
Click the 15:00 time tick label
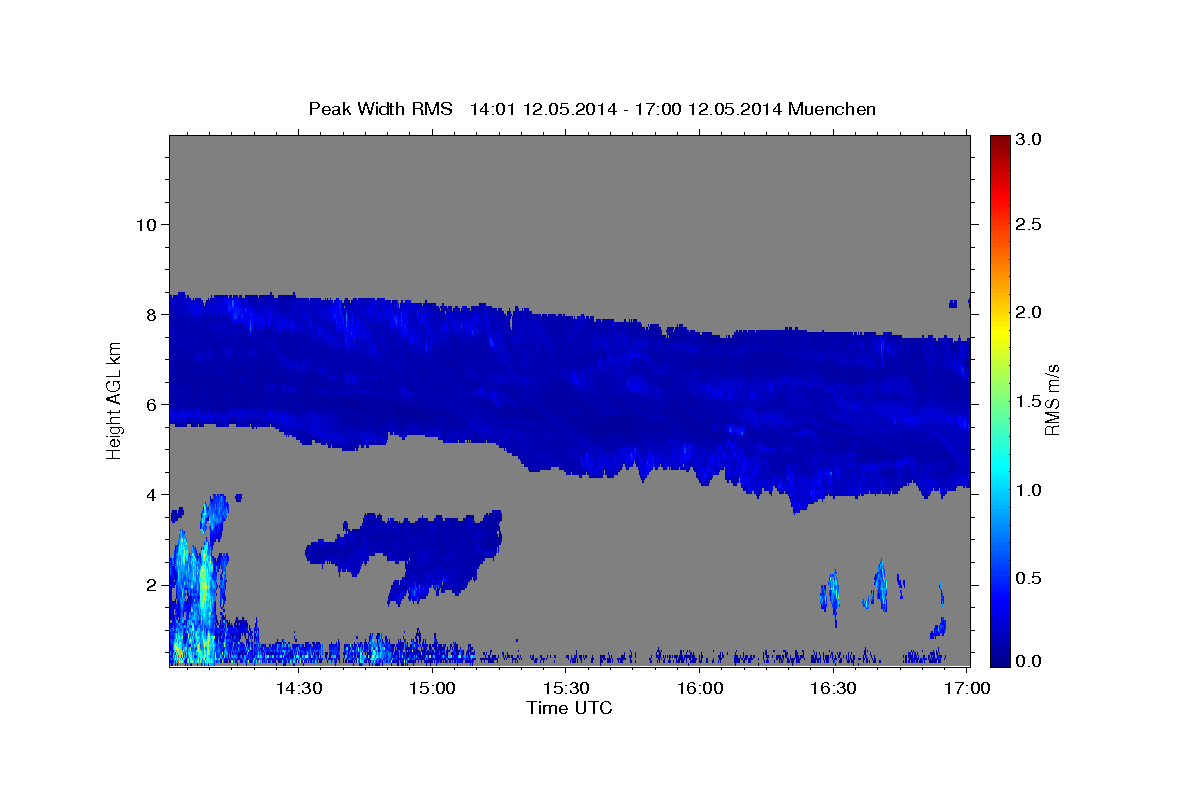point(432,688)
